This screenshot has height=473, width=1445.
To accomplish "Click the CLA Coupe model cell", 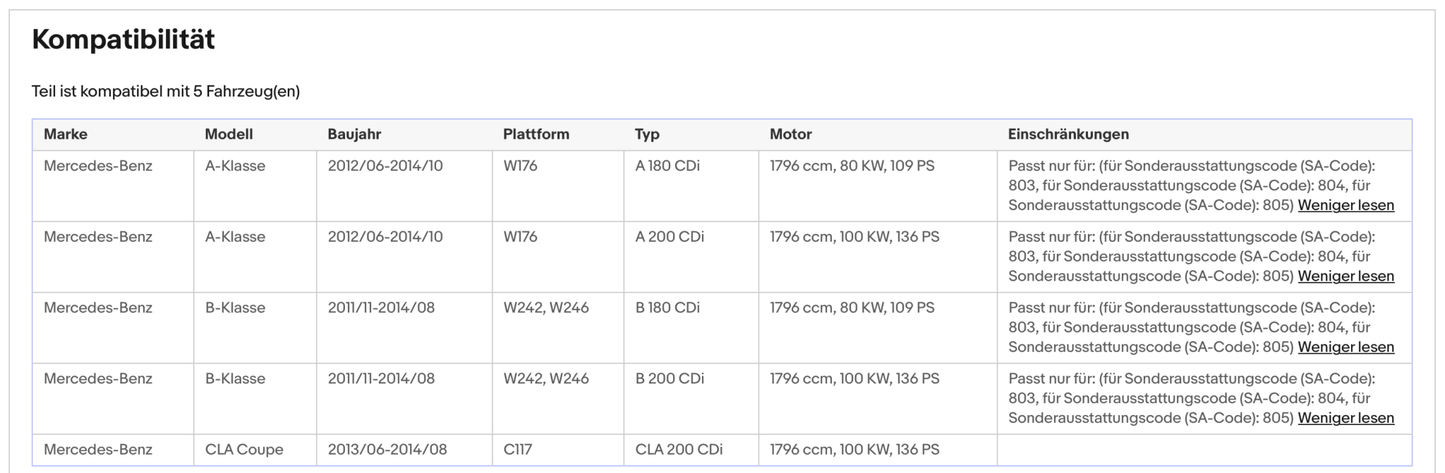I will coord(244,450).
